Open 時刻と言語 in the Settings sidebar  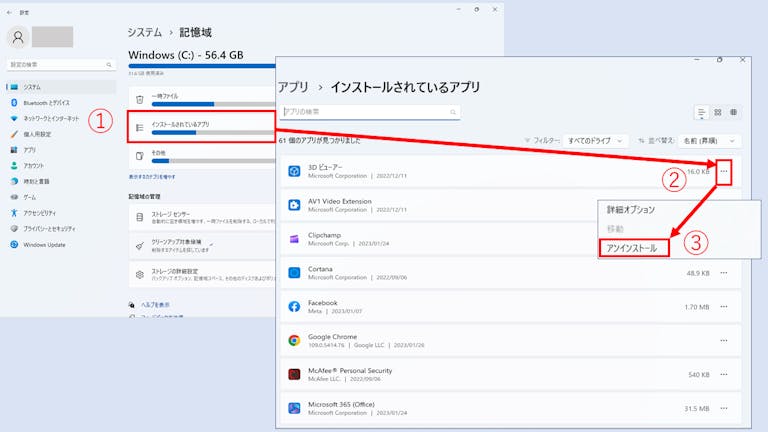tap(61, 181)
